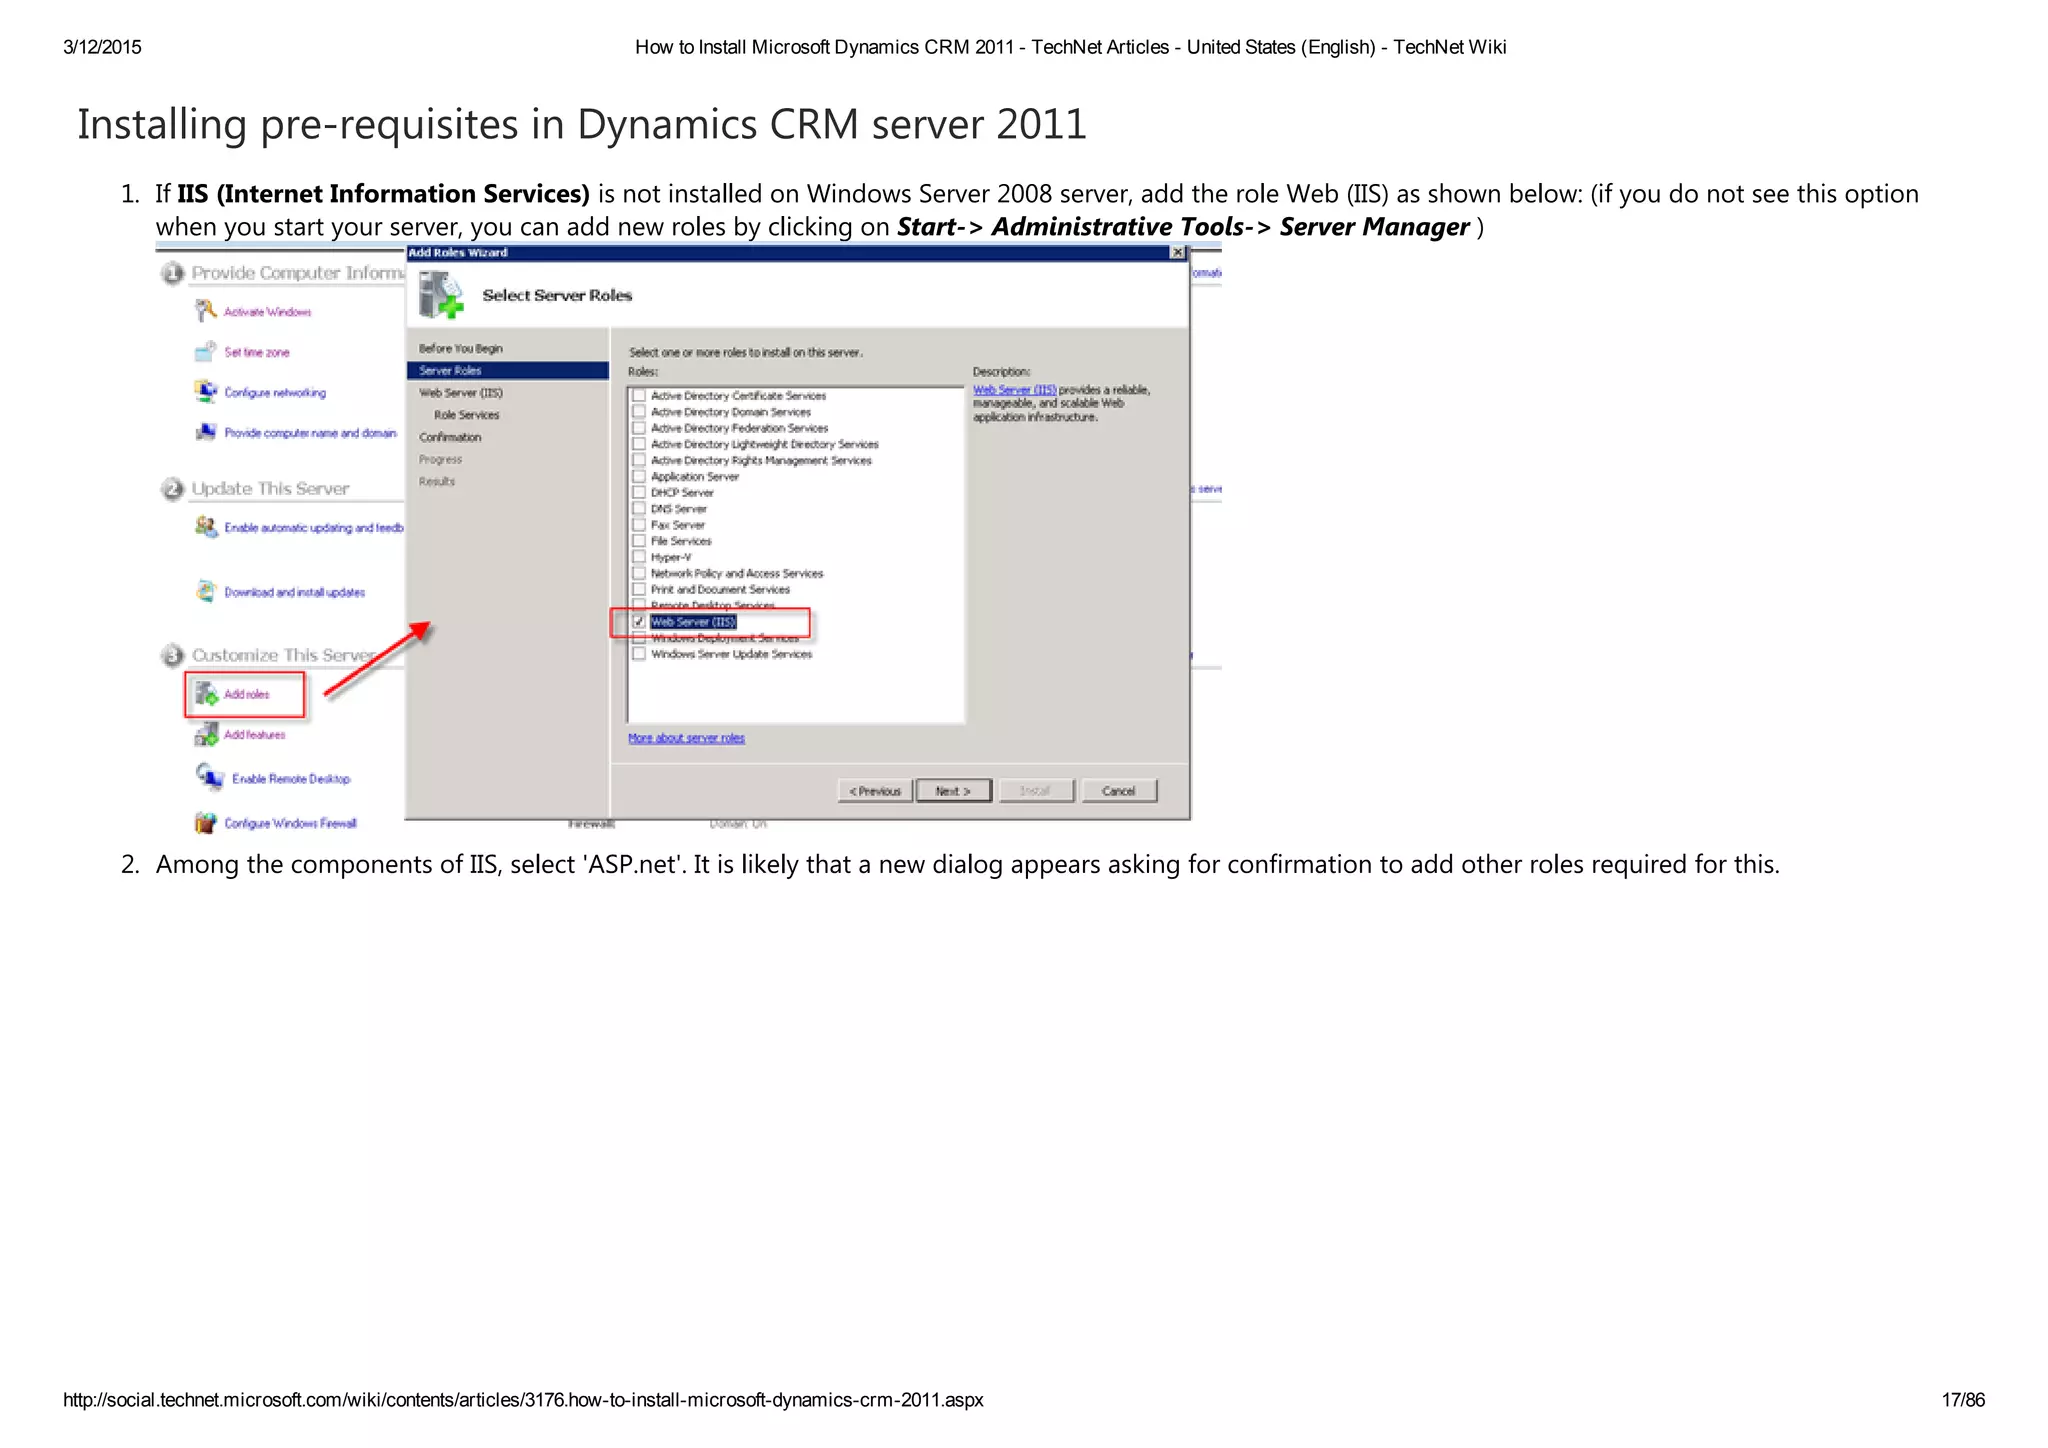Click the Download and install updates icon
The height and width of the screenshot is (1448, 2048).
[x=206, y=592]
